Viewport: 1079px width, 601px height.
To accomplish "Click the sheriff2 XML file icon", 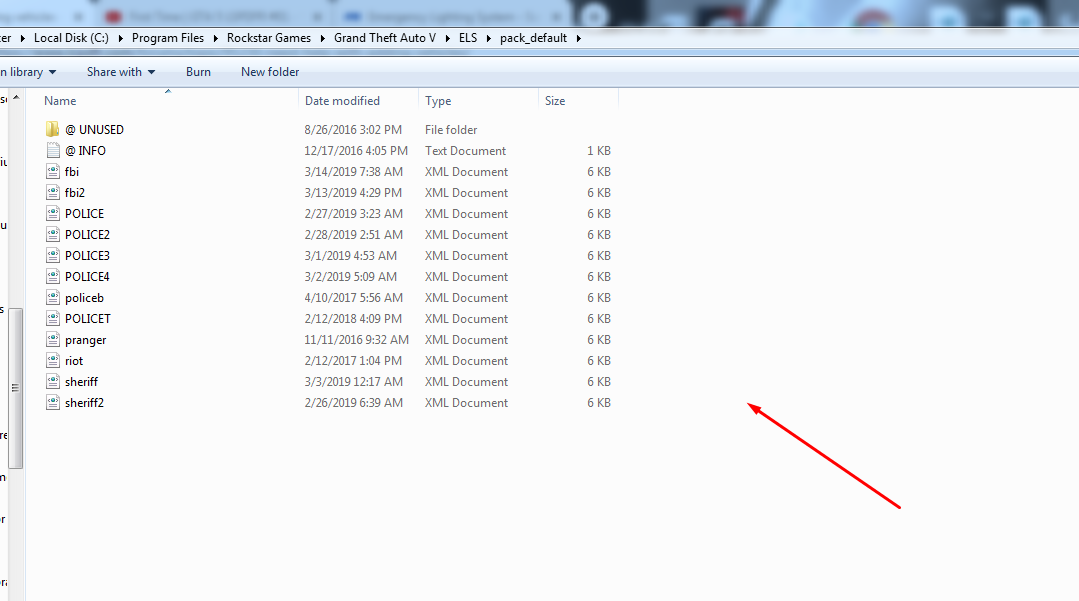I will [x=53, y=403].
